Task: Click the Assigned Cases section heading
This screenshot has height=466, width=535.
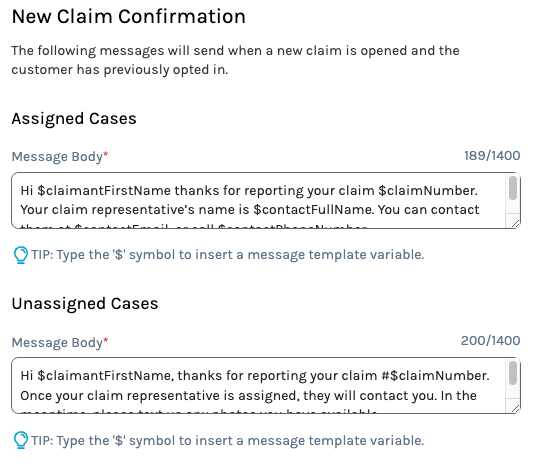Action: (x=74, y=119)
